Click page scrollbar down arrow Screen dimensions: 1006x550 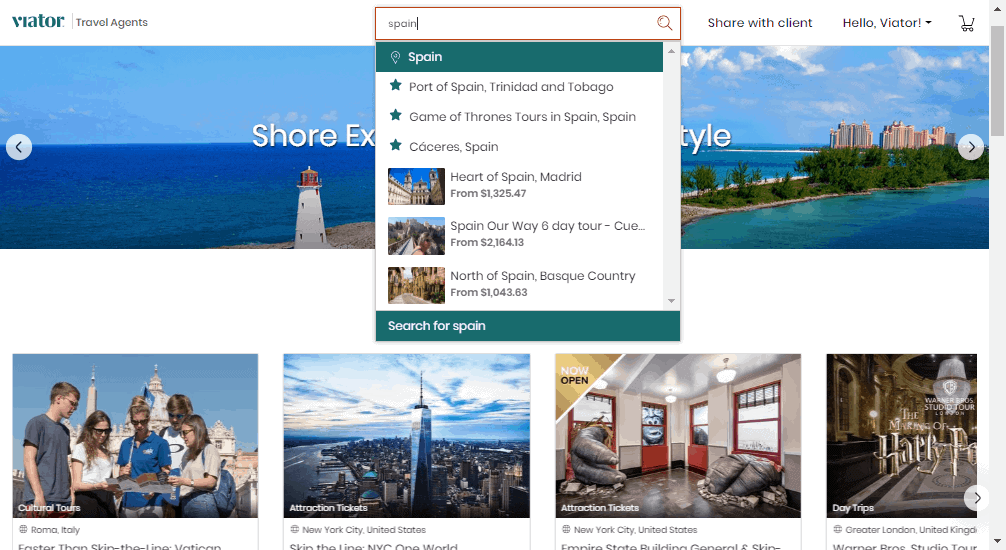(x=997, y=542)
